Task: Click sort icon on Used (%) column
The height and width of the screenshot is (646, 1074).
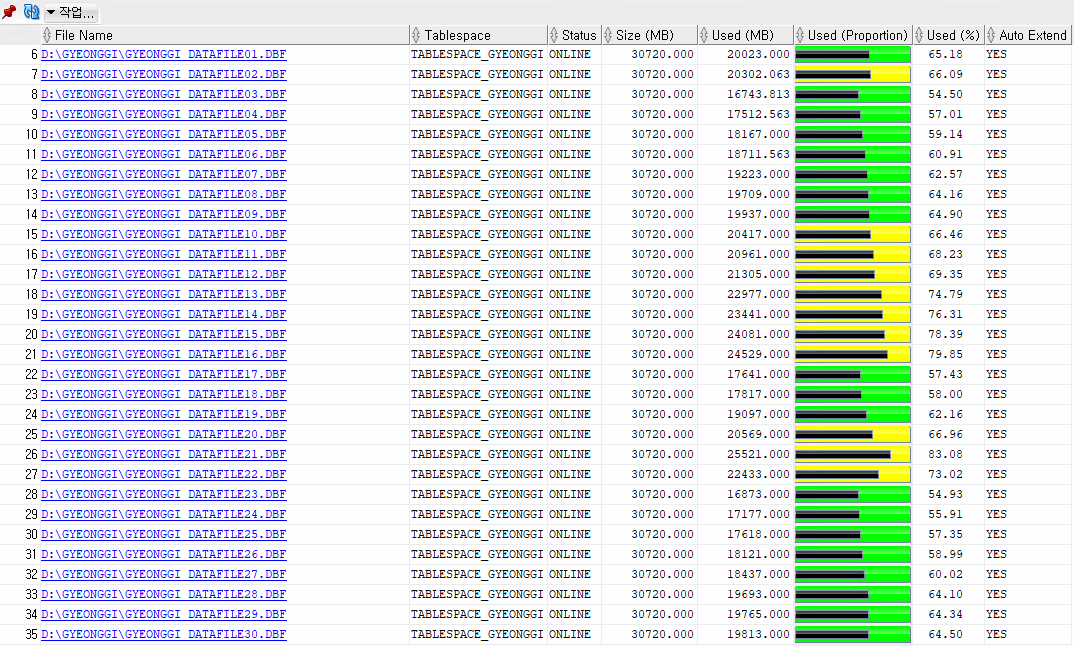Action: click(919, 35)
